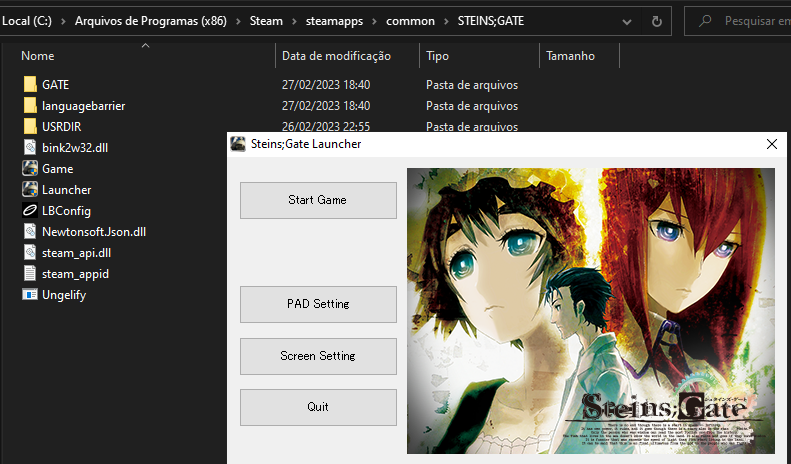This screenshot has height=464, width=791.
Task: Click the search magnifier icon
Action: (705, 21)
